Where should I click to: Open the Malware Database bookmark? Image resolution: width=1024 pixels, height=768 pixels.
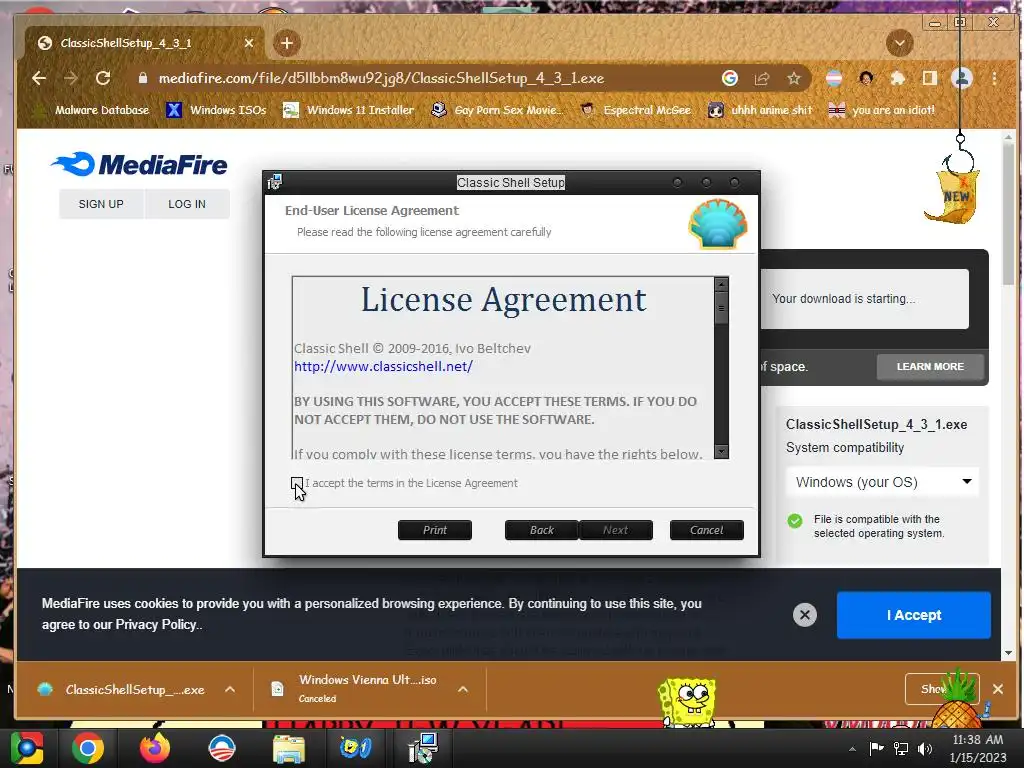(x=93, y=110)
